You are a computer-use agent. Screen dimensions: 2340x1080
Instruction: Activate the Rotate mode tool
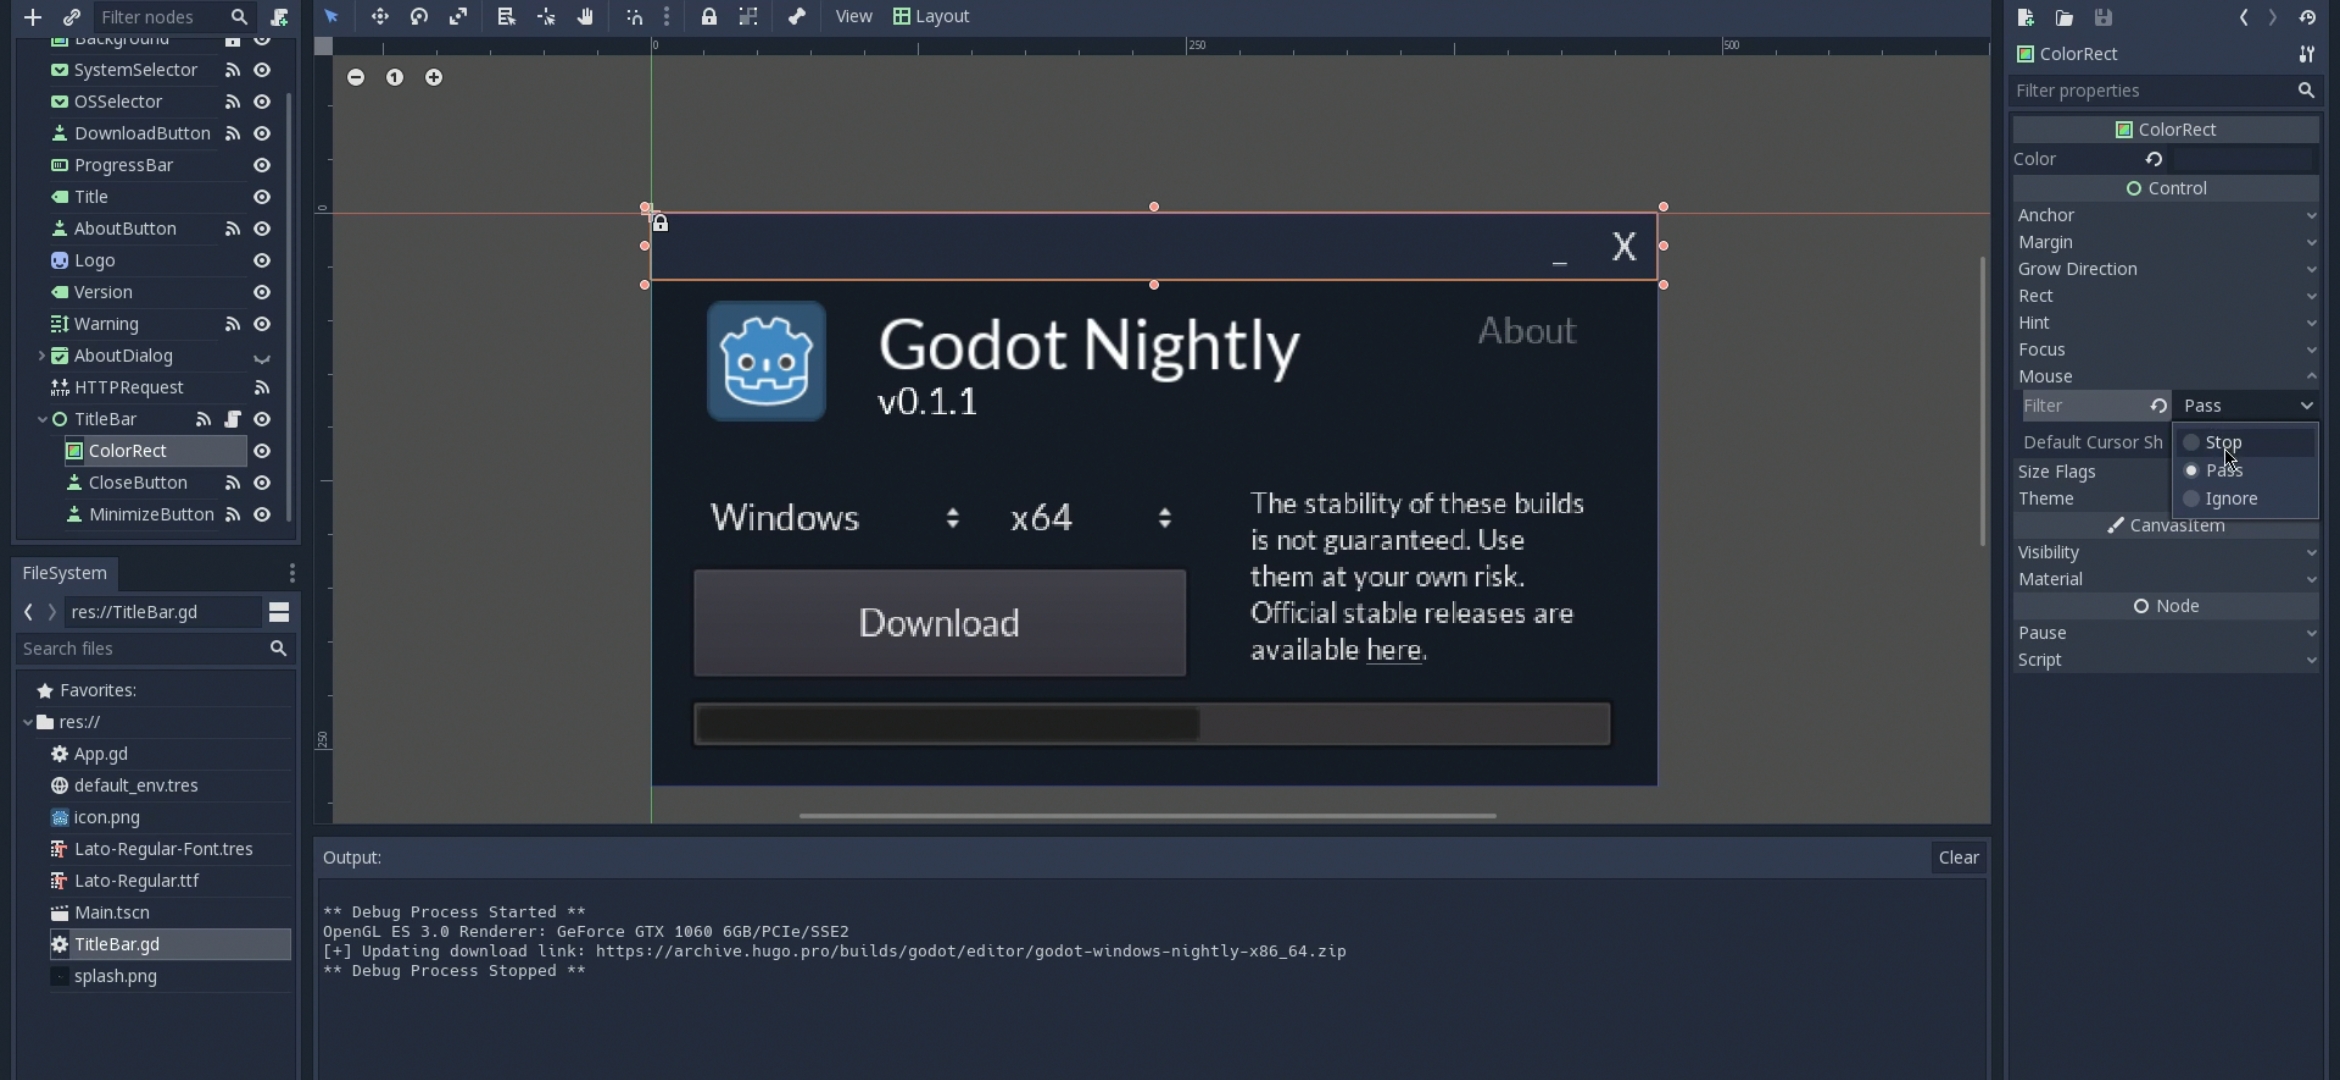tap(419, 16)
